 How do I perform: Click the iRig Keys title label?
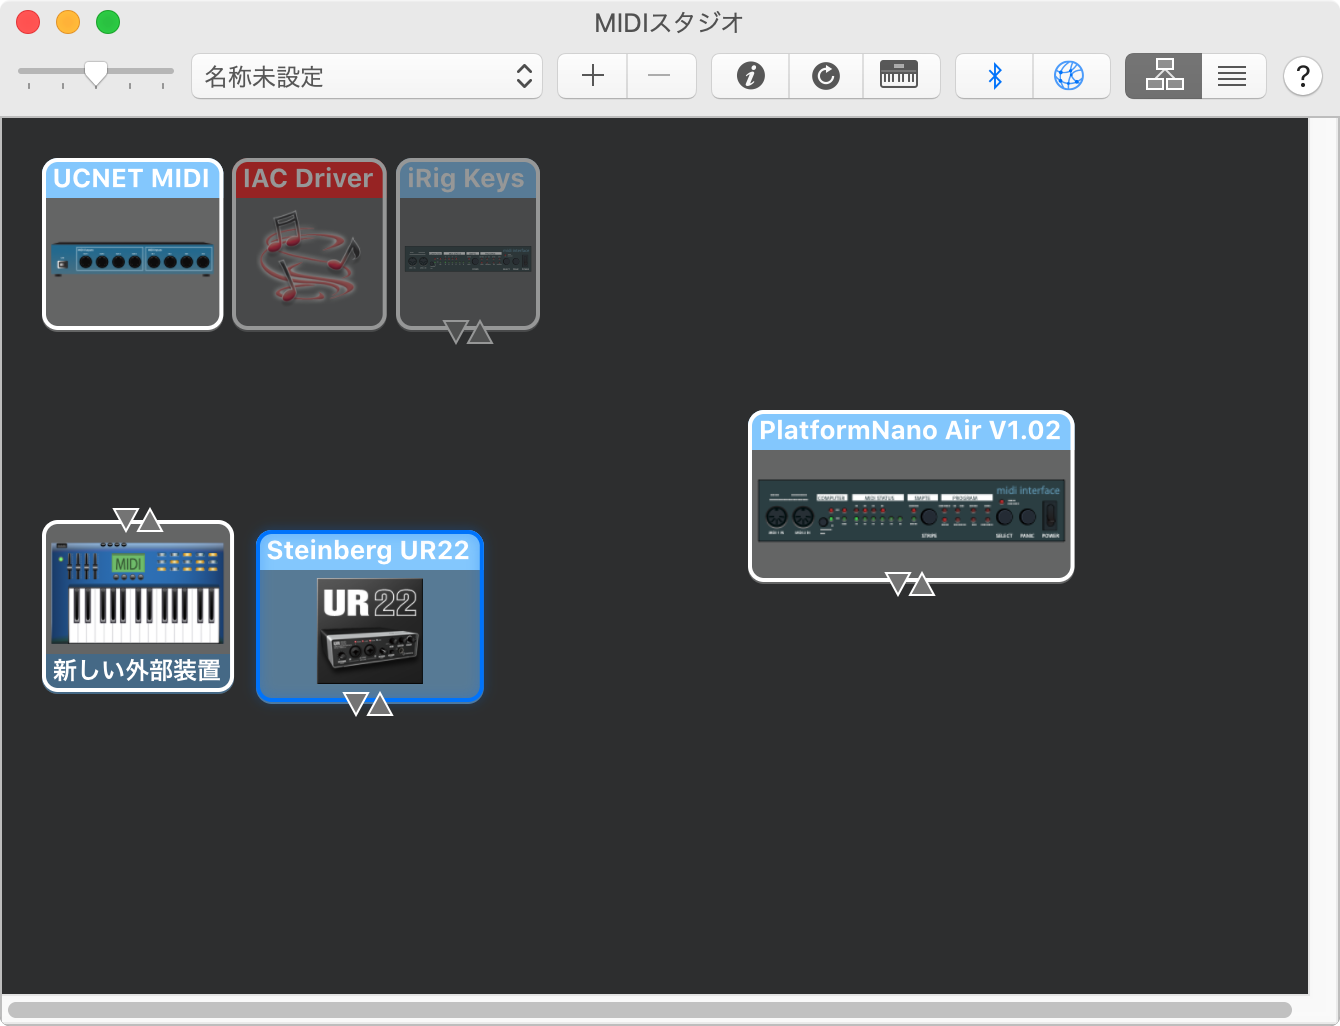[466, 179]
